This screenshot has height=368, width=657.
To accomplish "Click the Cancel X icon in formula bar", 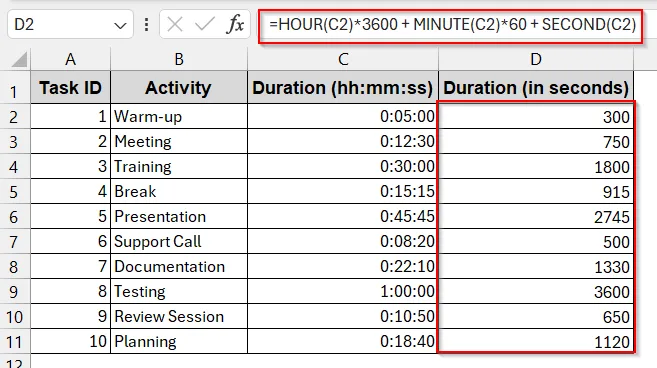I will [x=174, y=24].
